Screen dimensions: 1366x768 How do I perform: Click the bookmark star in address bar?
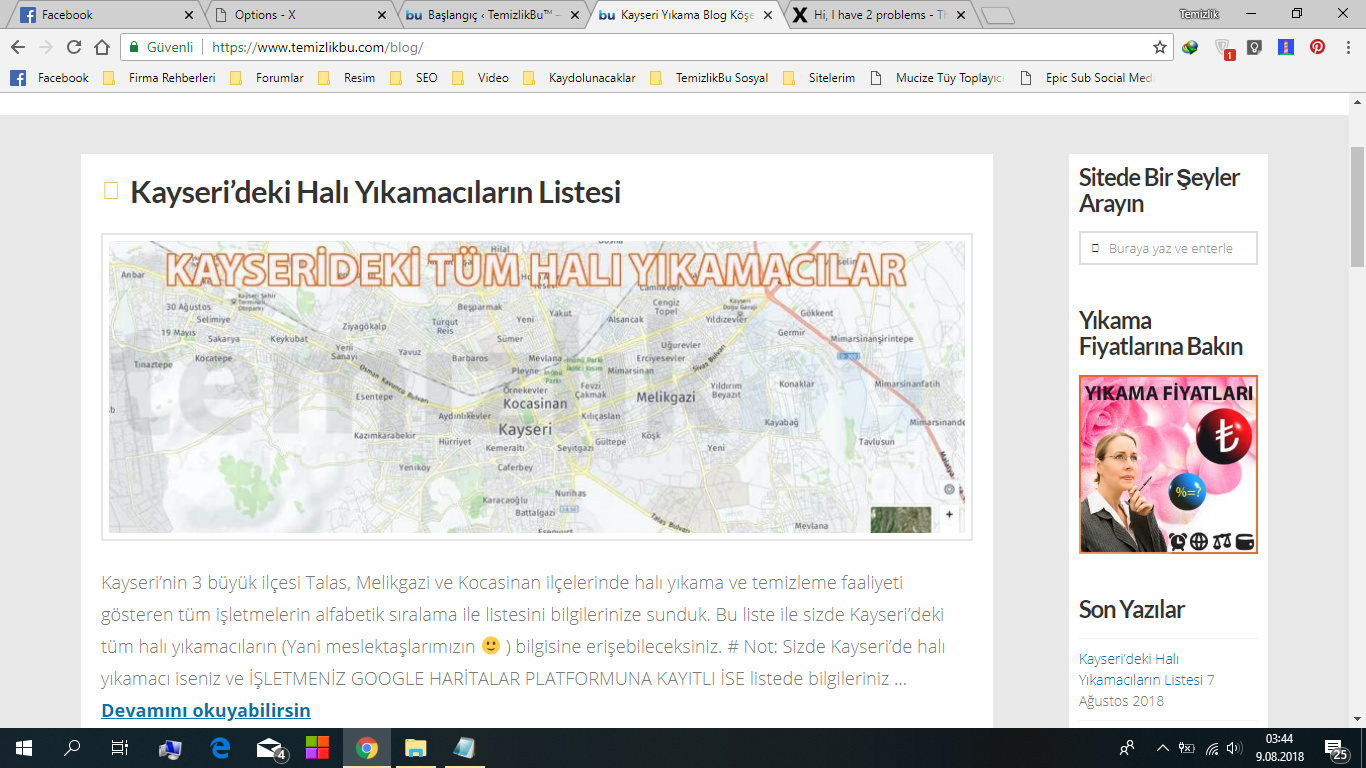pos(1160,47)
